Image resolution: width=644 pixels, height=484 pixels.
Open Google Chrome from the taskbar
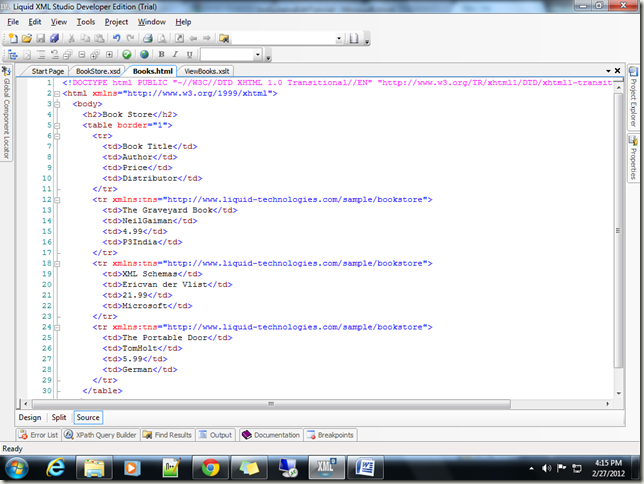tap(209, 467)
